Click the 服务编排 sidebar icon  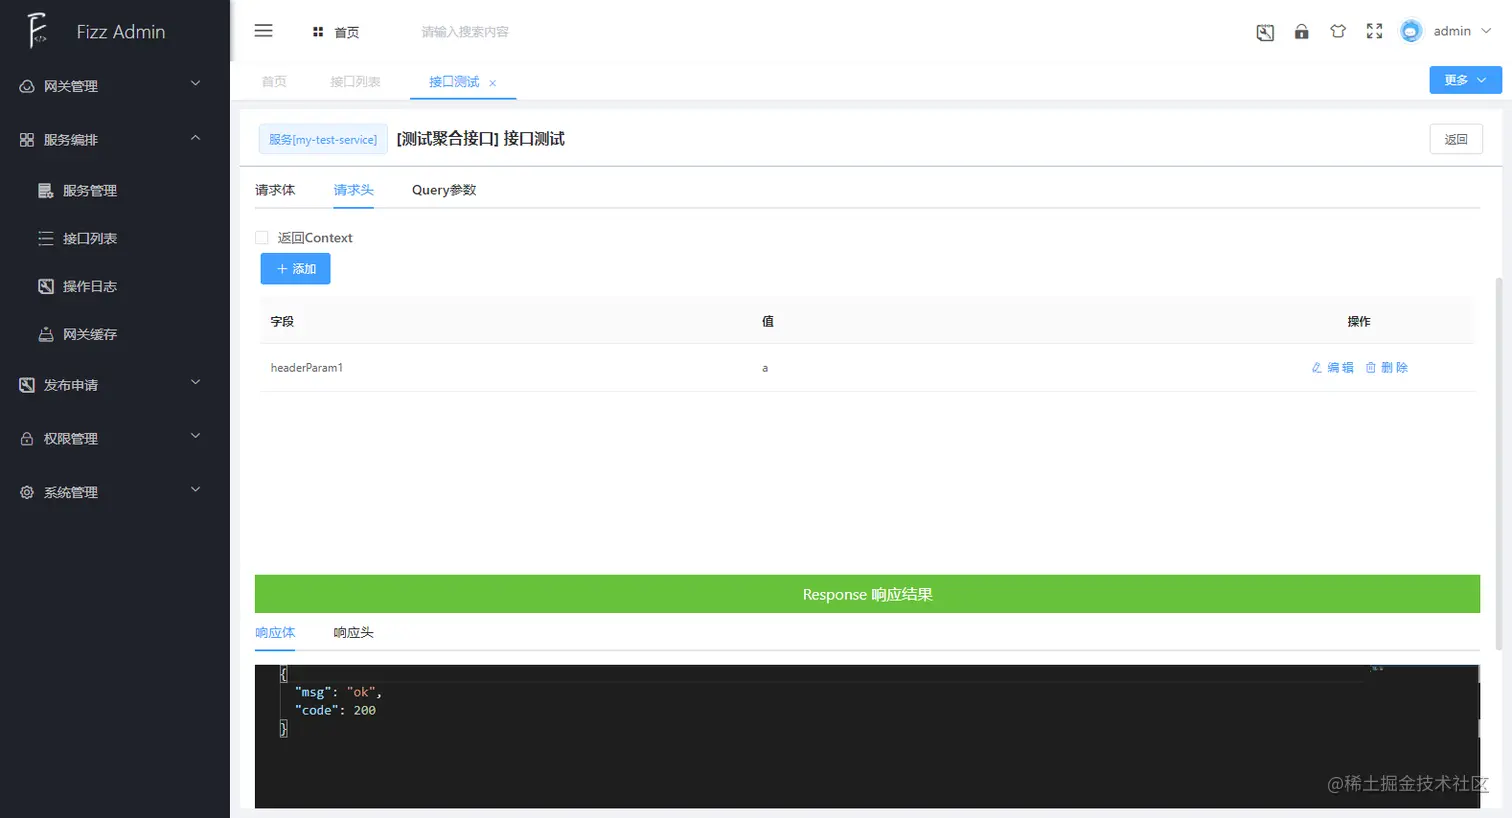(x=27, y=140)
